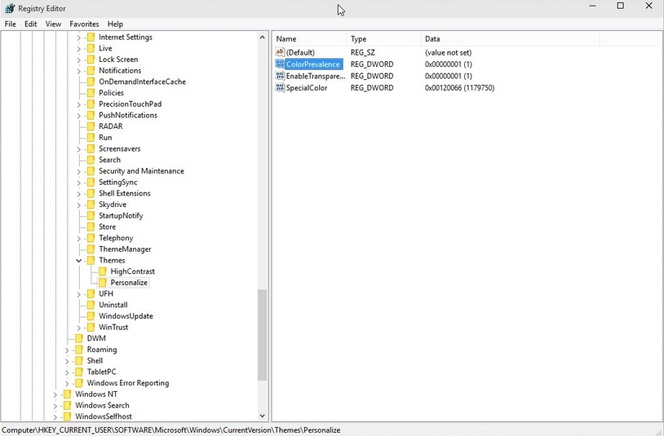664x437 pixels.
Task: Click the HighContrast folder icon
Action: (x=102, y=271)
